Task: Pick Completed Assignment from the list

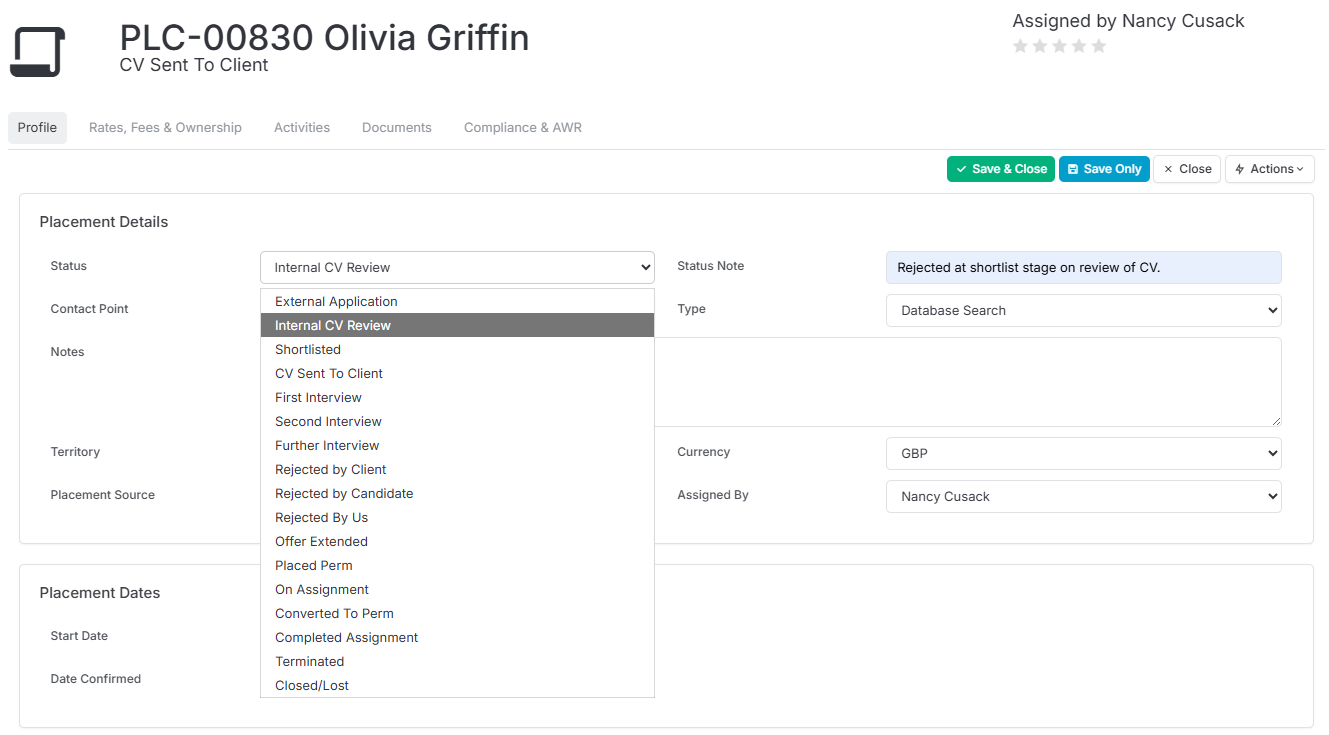Action: [x=457, y=637]
